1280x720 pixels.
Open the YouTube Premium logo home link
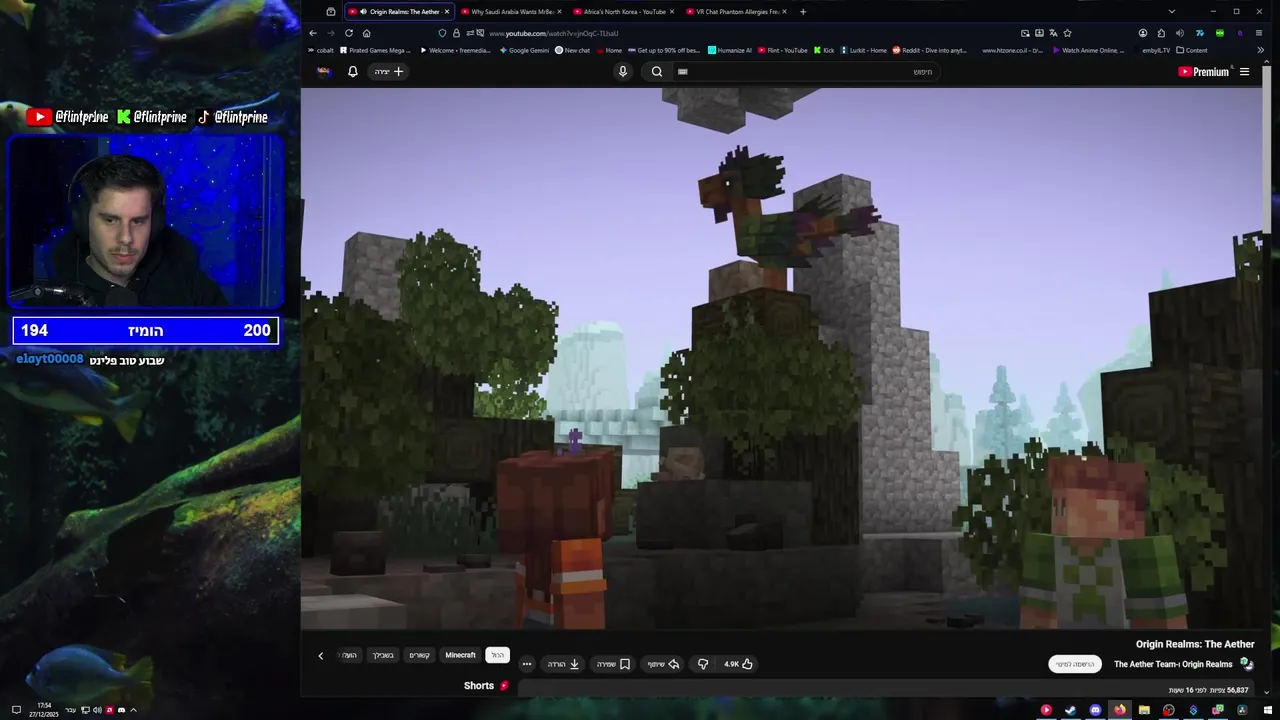(1203, 72)
